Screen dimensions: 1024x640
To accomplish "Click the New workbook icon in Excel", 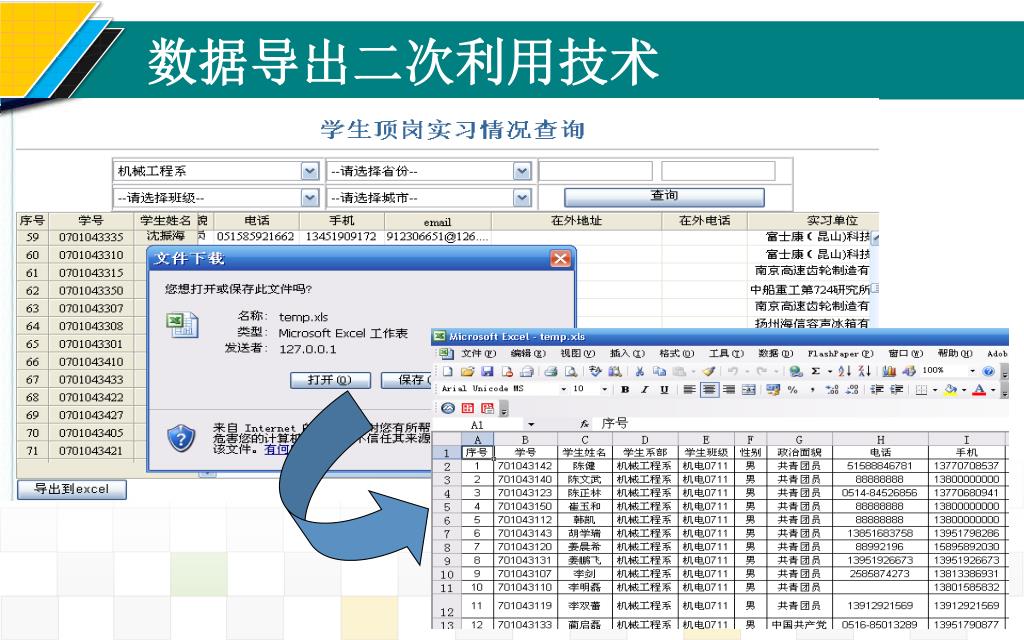I will (x=447, y=372).
